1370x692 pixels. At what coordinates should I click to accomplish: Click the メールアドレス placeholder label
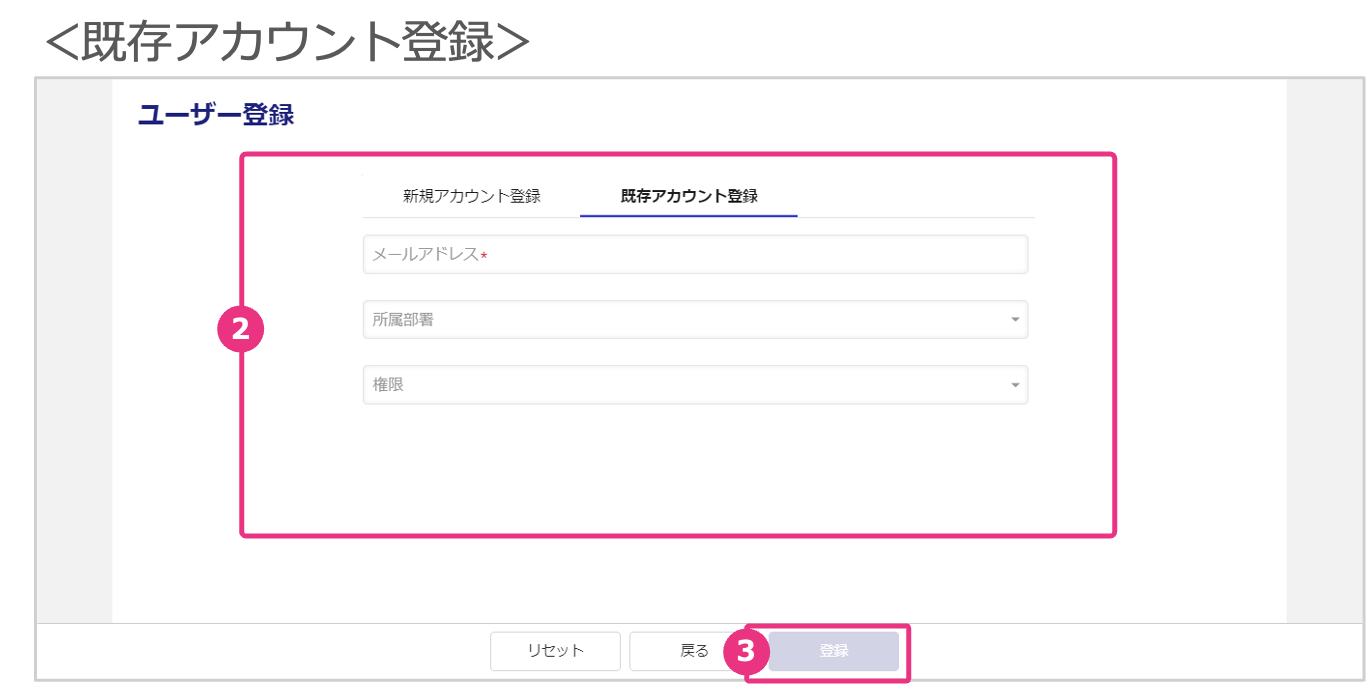click(425, 255)
